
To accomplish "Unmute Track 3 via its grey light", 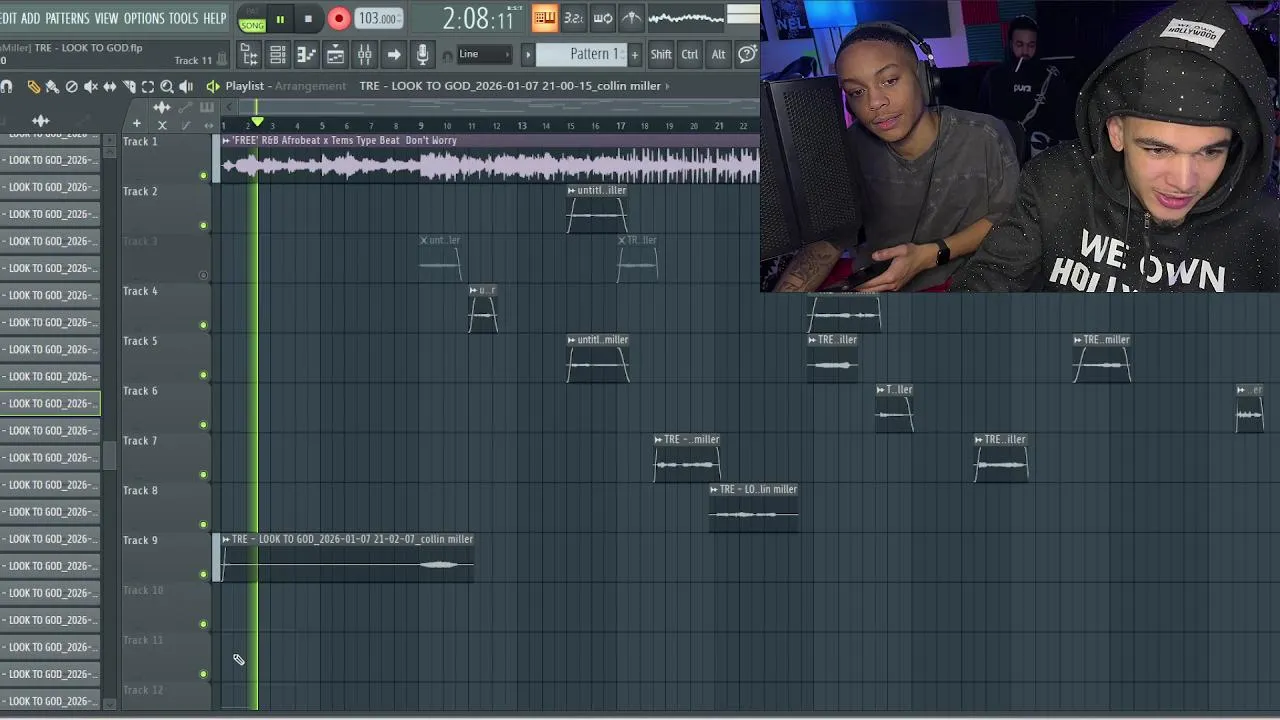I will click(203, 275).
